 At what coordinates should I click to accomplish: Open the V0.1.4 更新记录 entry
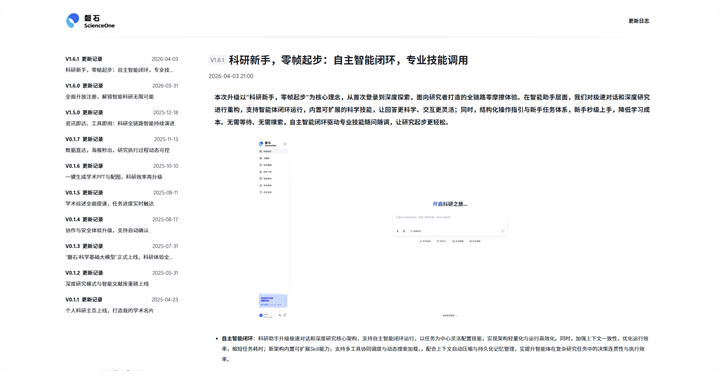122,225
